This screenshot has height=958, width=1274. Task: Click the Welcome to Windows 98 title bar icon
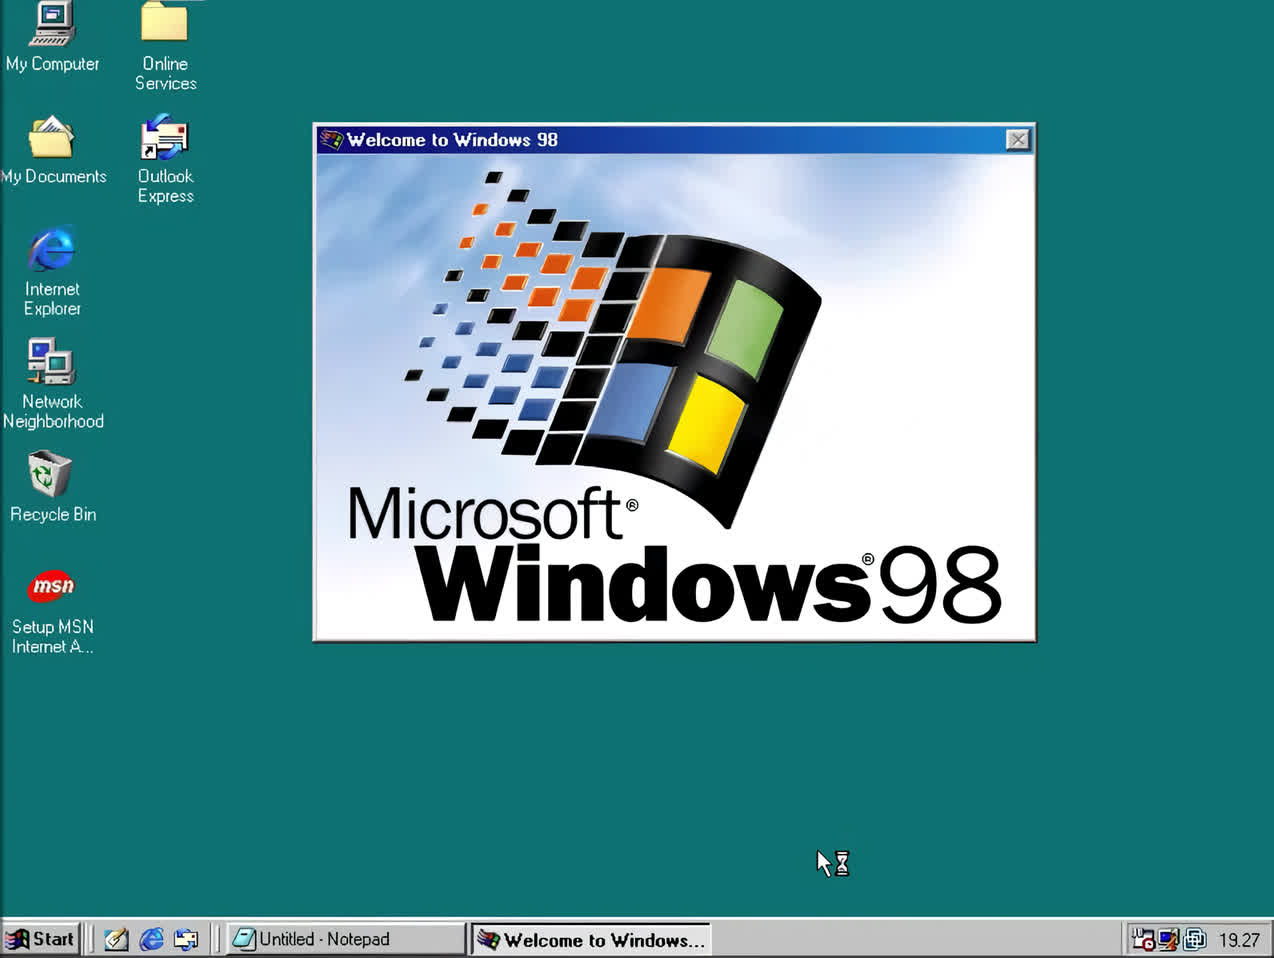[331, 140]
